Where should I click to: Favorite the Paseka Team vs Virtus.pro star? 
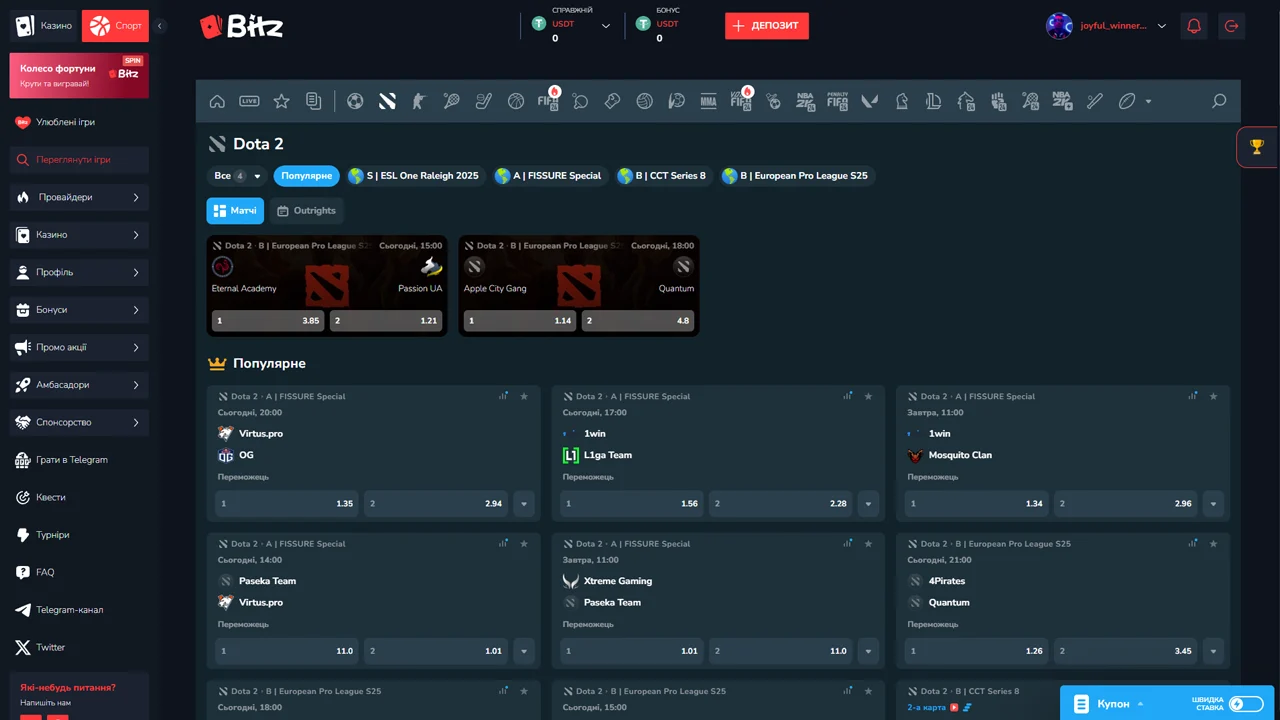(524, 544)
